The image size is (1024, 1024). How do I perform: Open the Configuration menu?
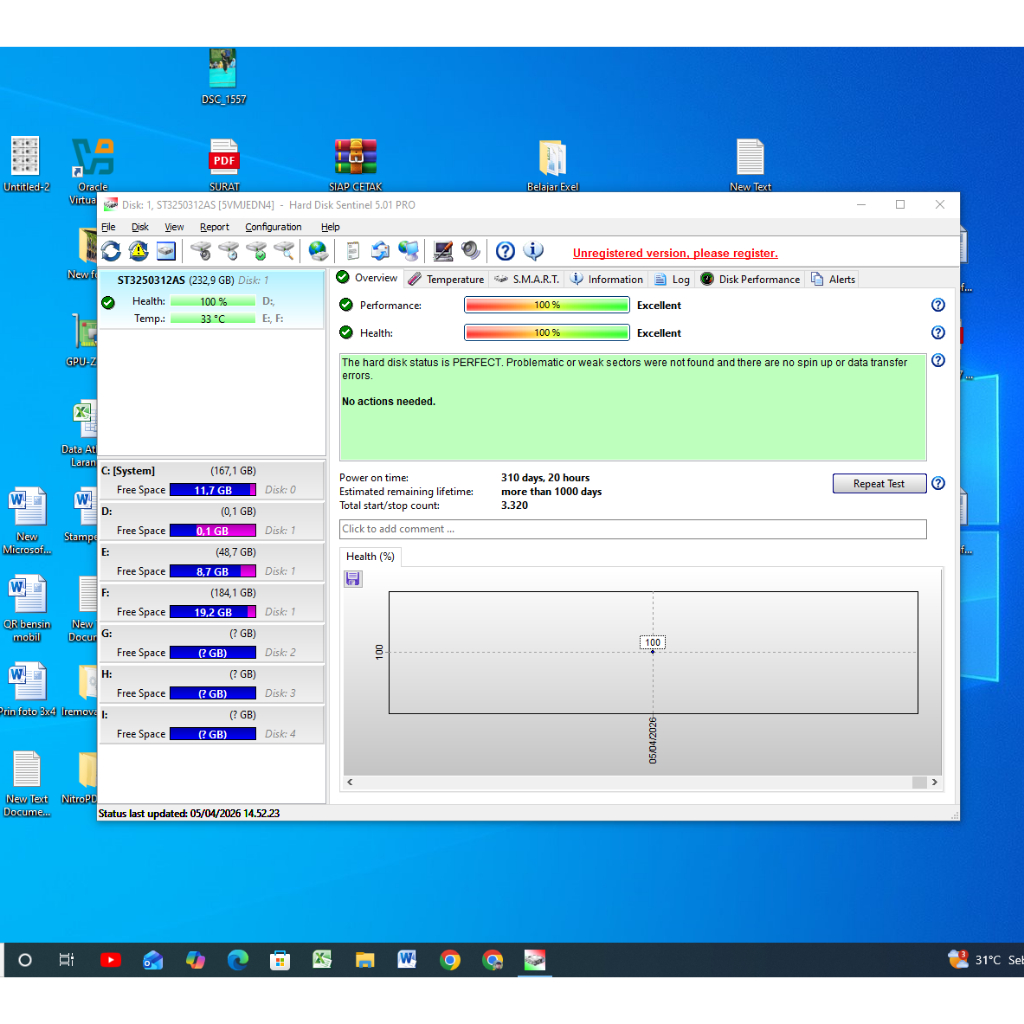(273, 227)
